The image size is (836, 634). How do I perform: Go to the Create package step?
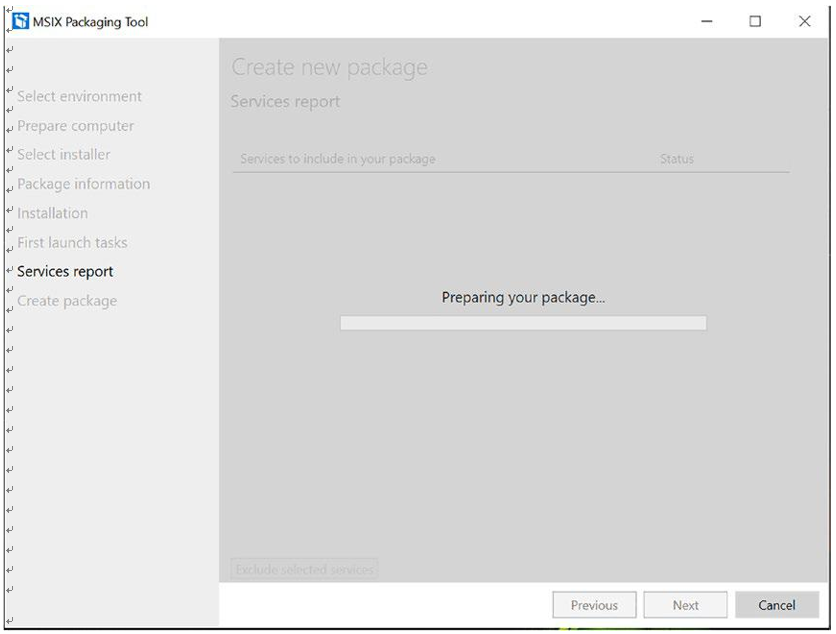pos(67,301)
